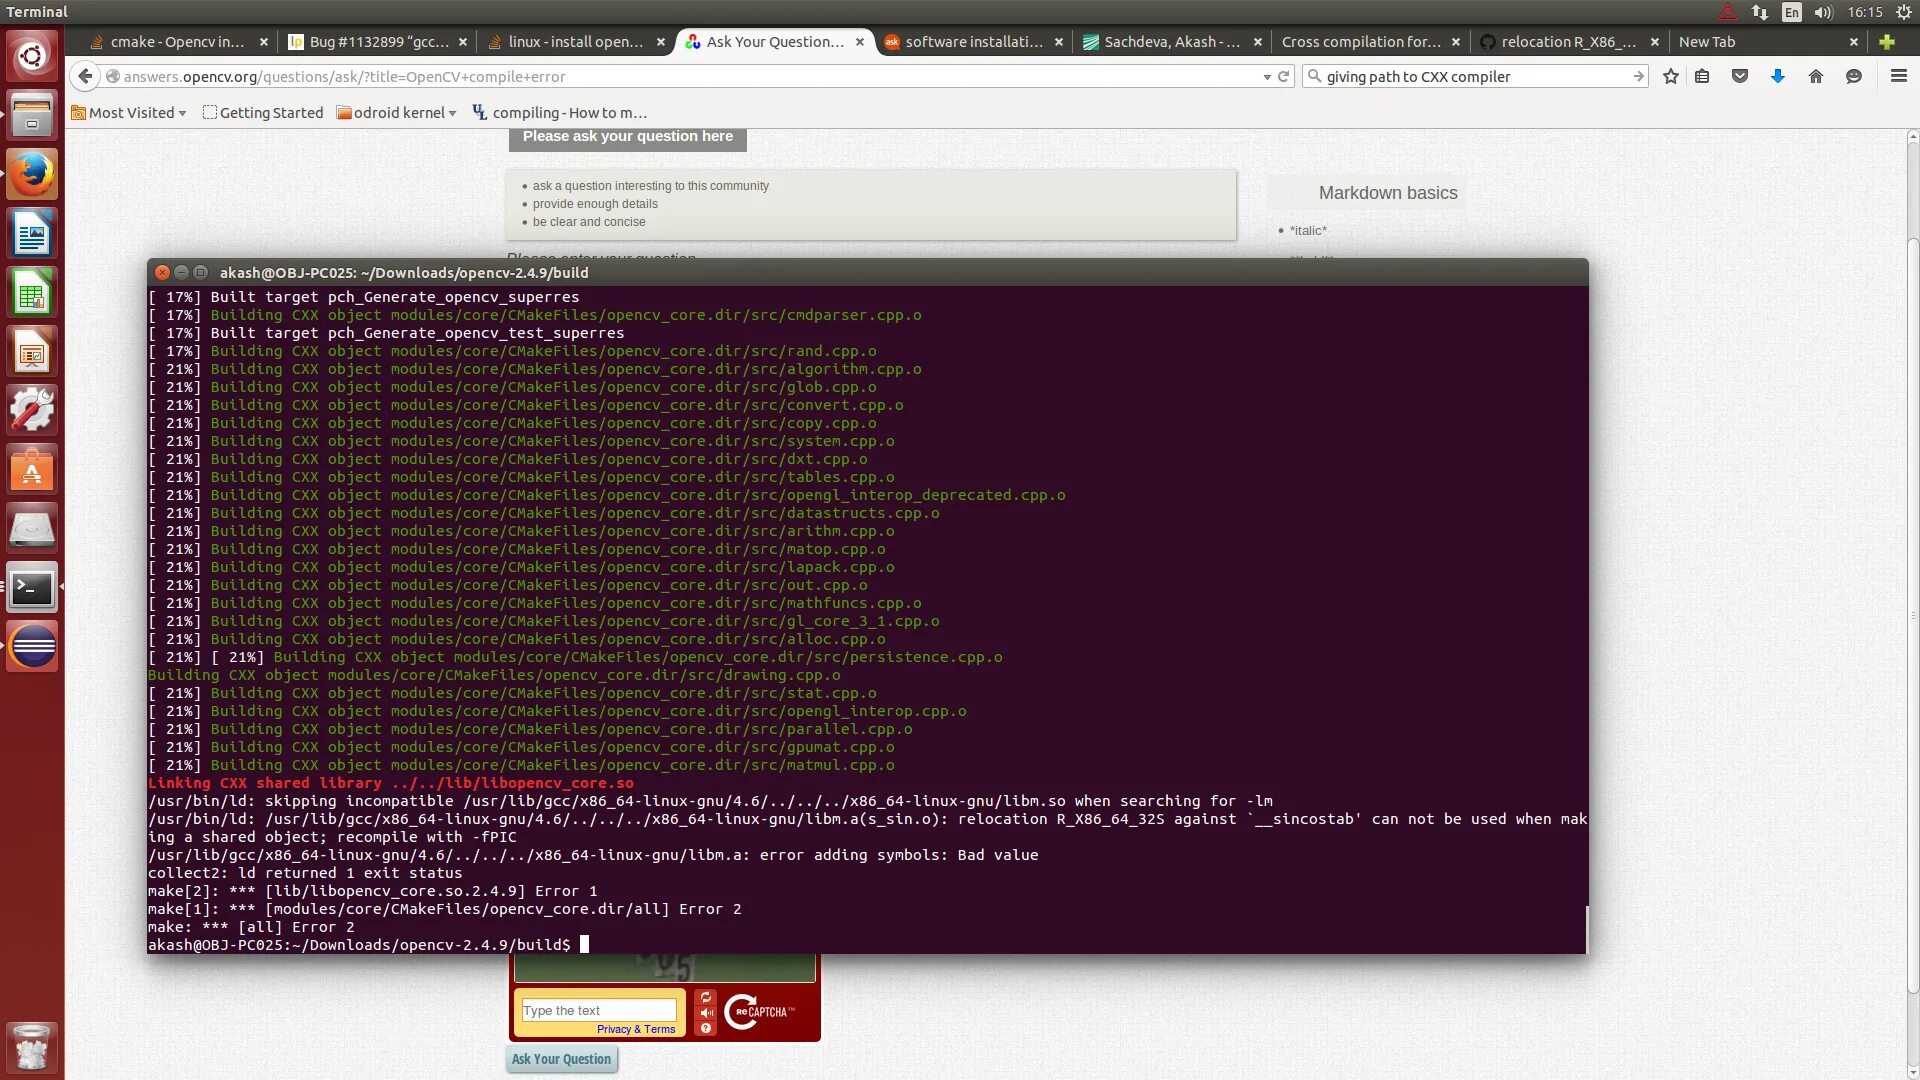Switch reCAPTCHA to audio challenge
Screen dimensions: 1920x1080
[706, 1013]
